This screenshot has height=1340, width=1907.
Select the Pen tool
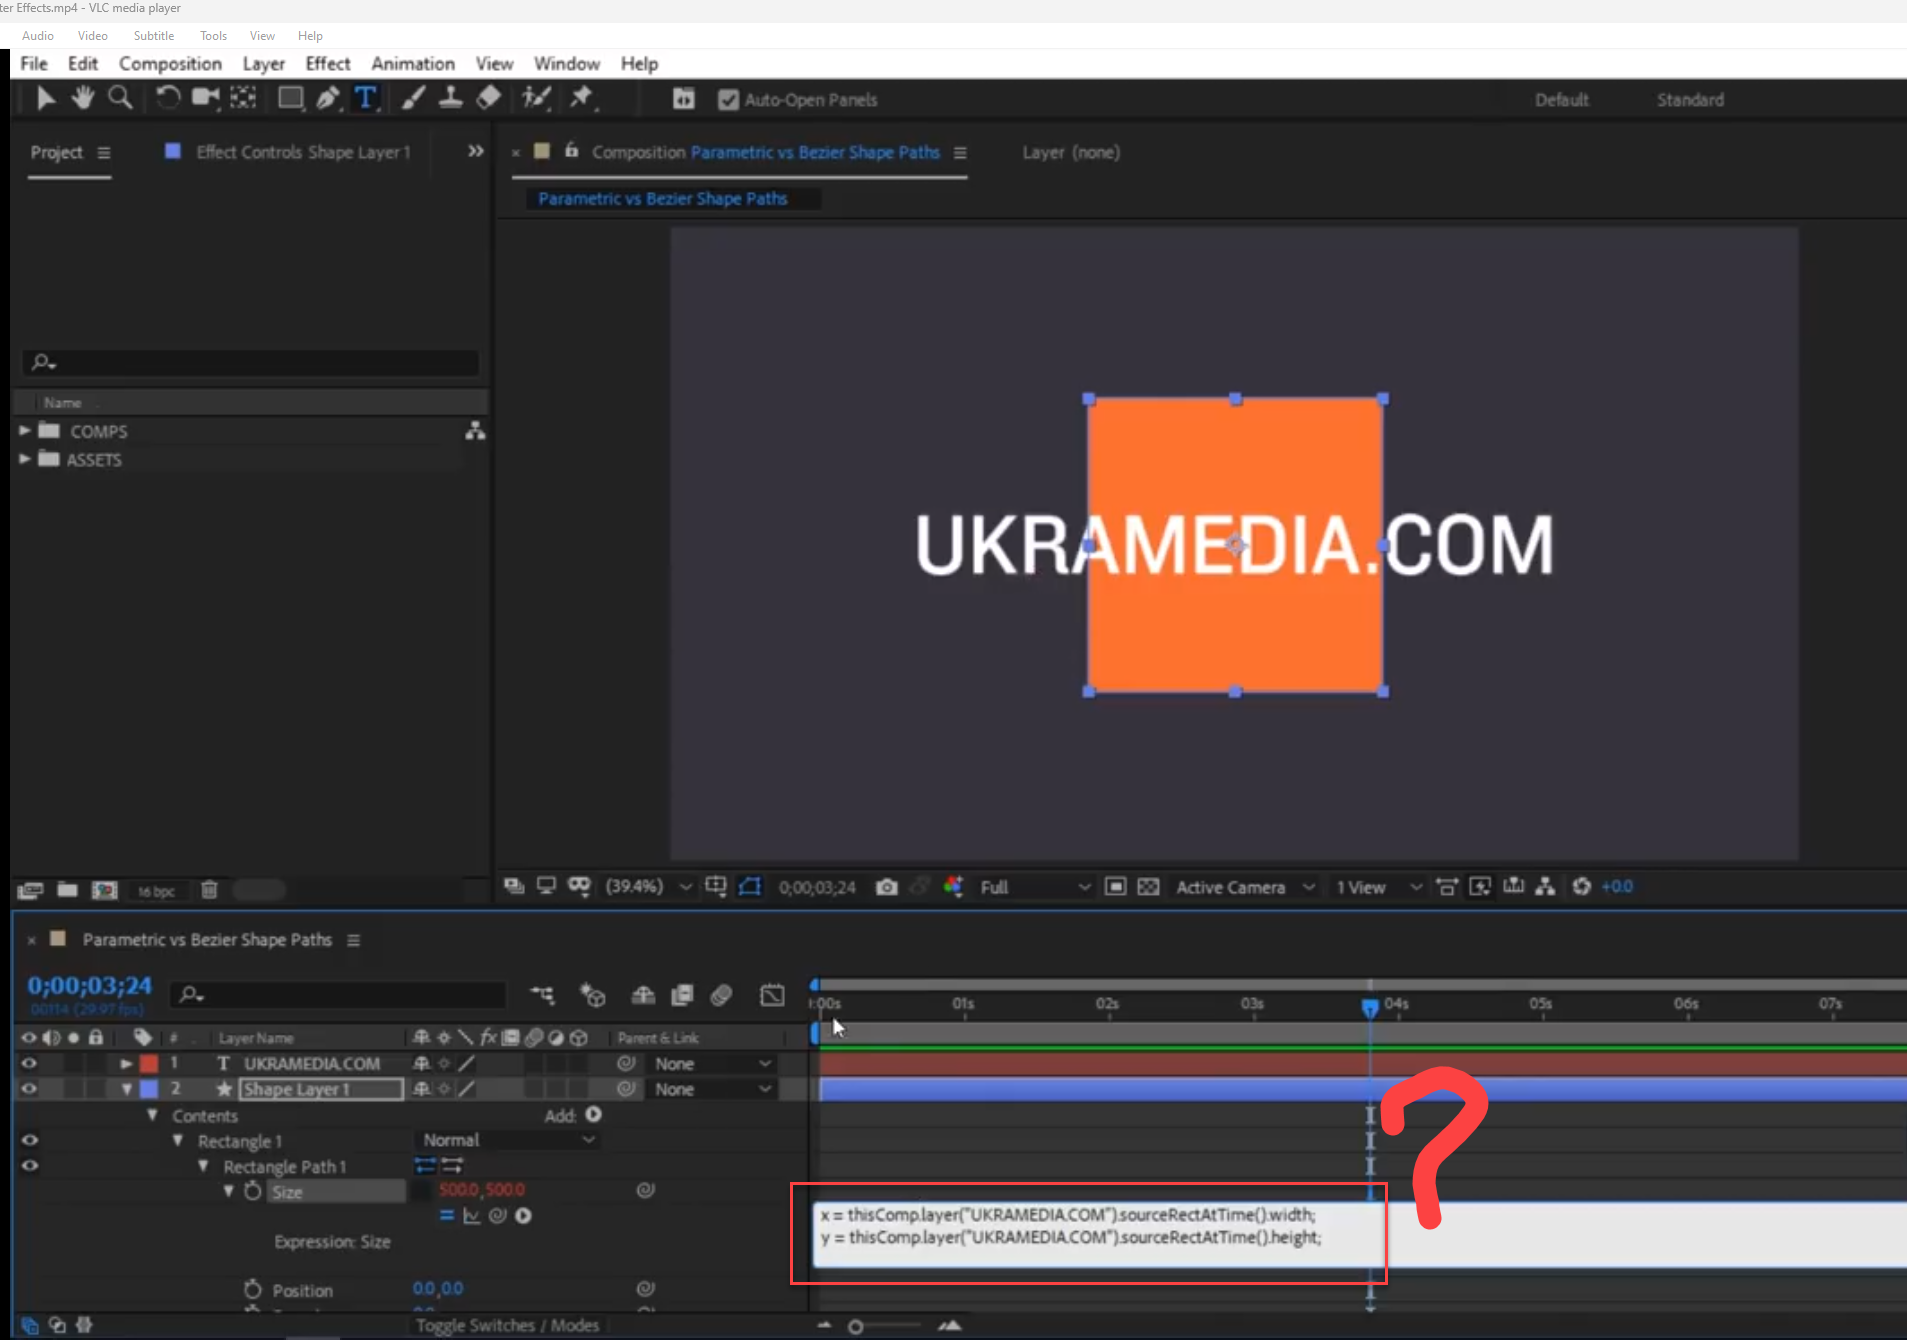(x=328, y=98)
